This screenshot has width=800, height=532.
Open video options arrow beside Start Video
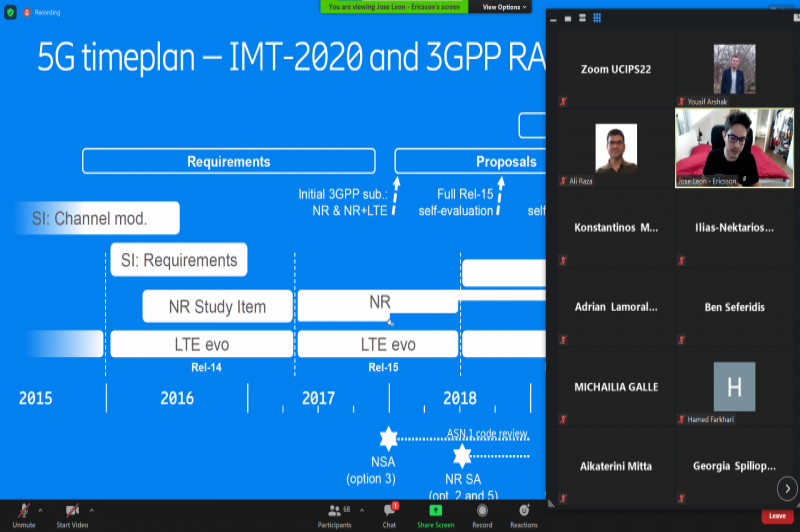point(92,509)
